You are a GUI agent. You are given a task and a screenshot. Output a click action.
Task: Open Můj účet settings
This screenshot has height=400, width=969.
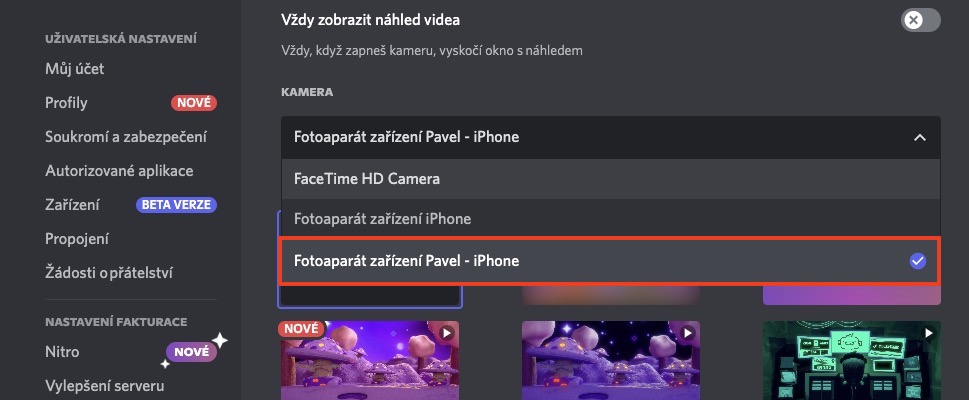click(x=75, y=69)
